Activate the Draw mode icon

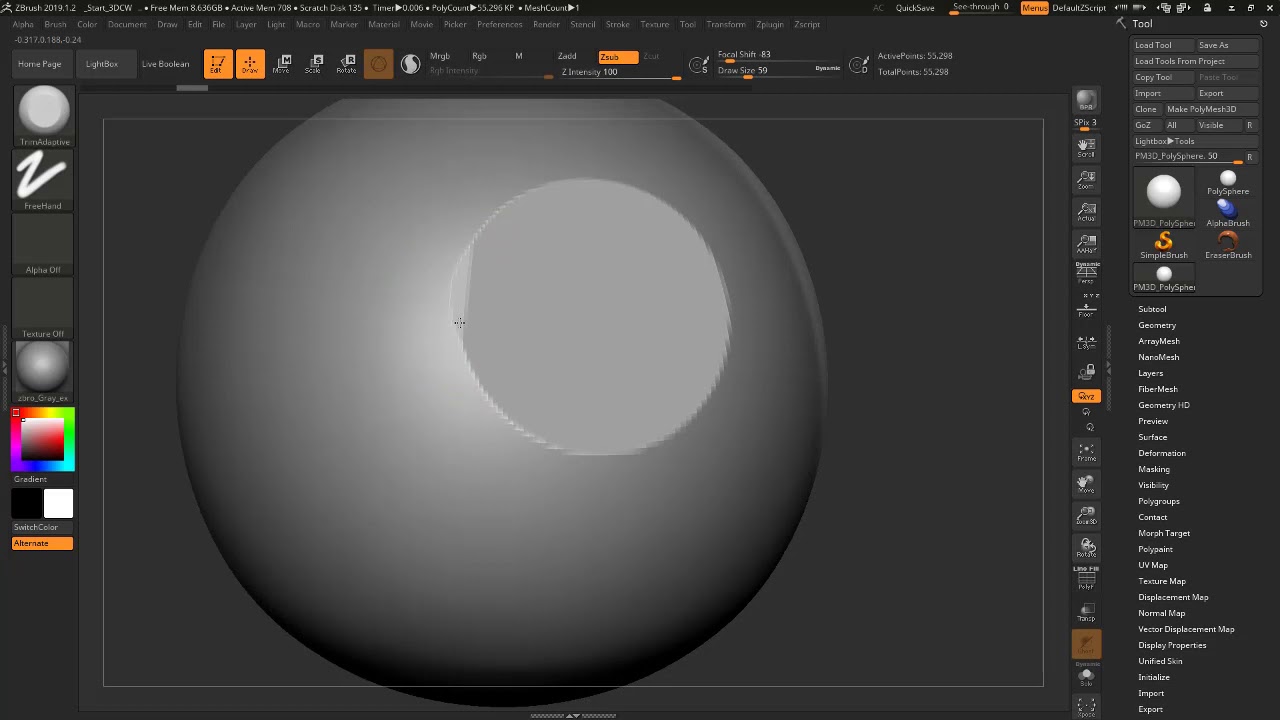[x=250, y=64]
